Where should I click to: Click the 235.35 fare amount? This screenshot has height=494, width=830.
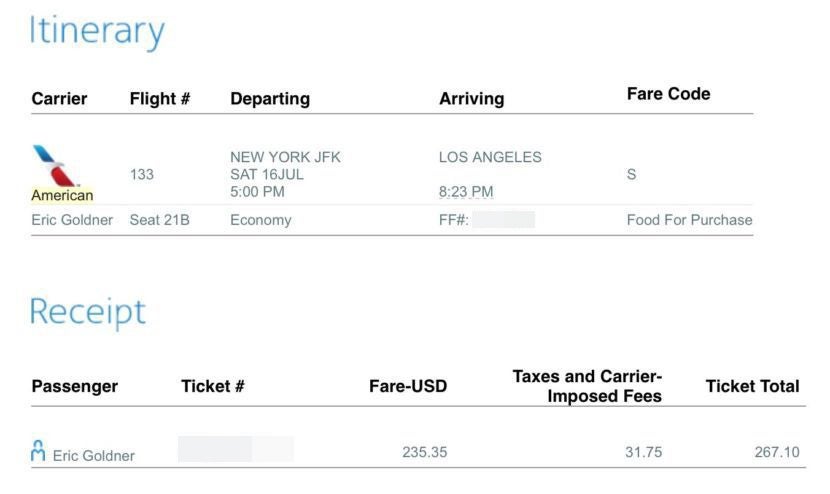424,452
